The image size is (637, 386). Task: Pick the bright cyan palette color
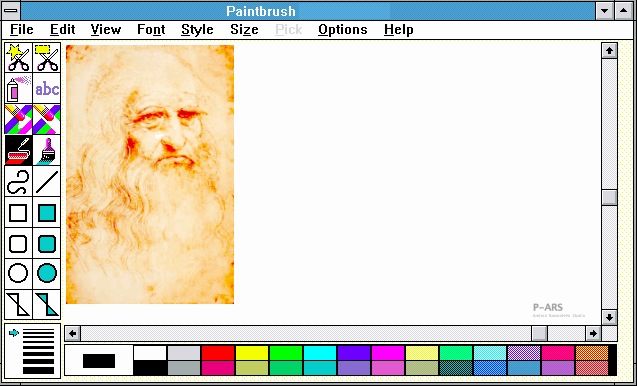(x=320, y=353)
